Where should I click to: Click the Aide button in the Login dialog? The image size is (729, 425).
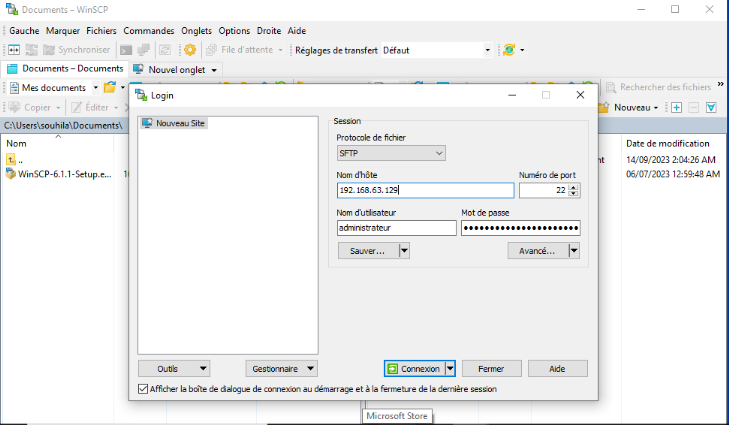(x=557, y=369)
